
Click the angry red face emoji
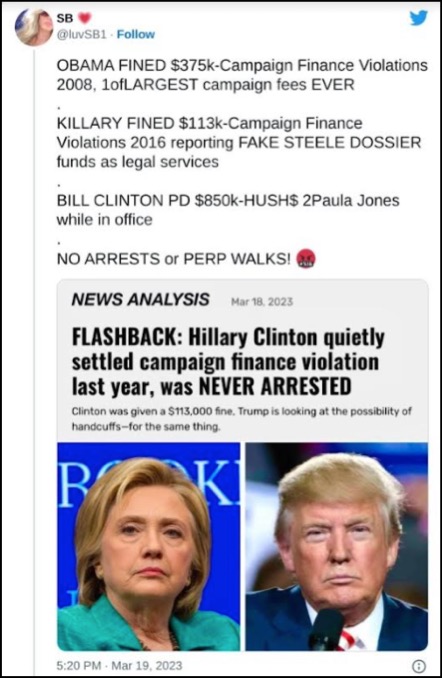click(306, 259)
